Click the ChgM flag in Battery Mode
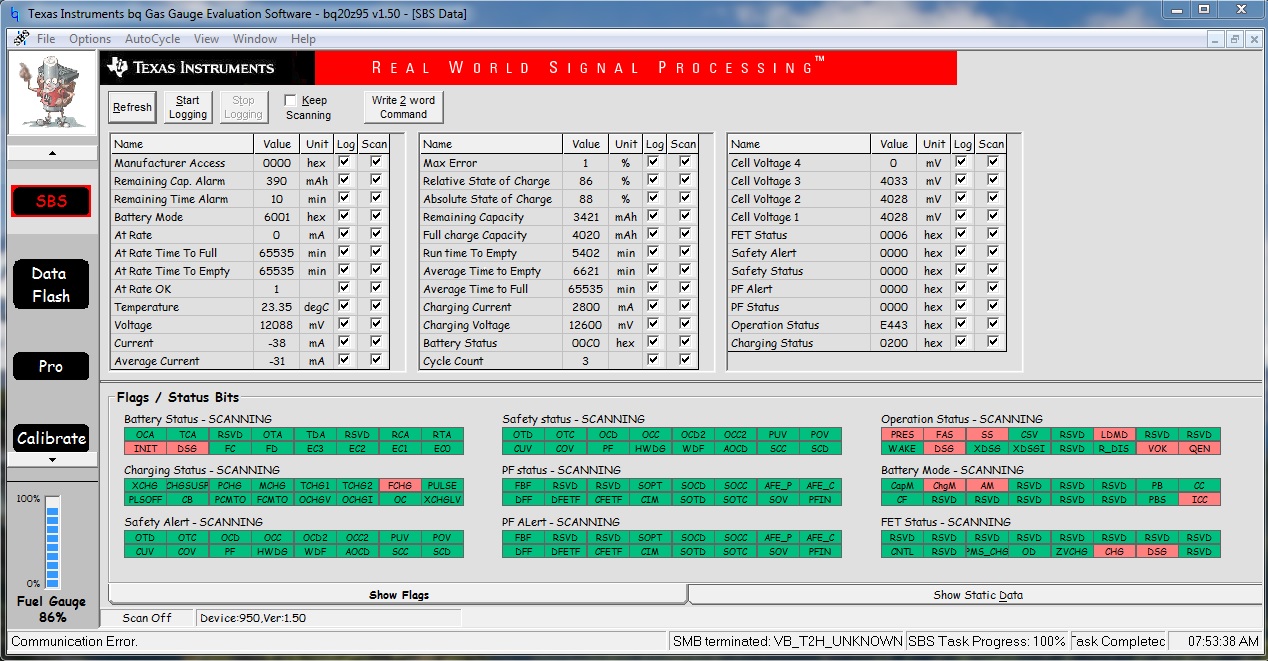Viewport: 1268px width, 661px height. click(x=944, y=485)
